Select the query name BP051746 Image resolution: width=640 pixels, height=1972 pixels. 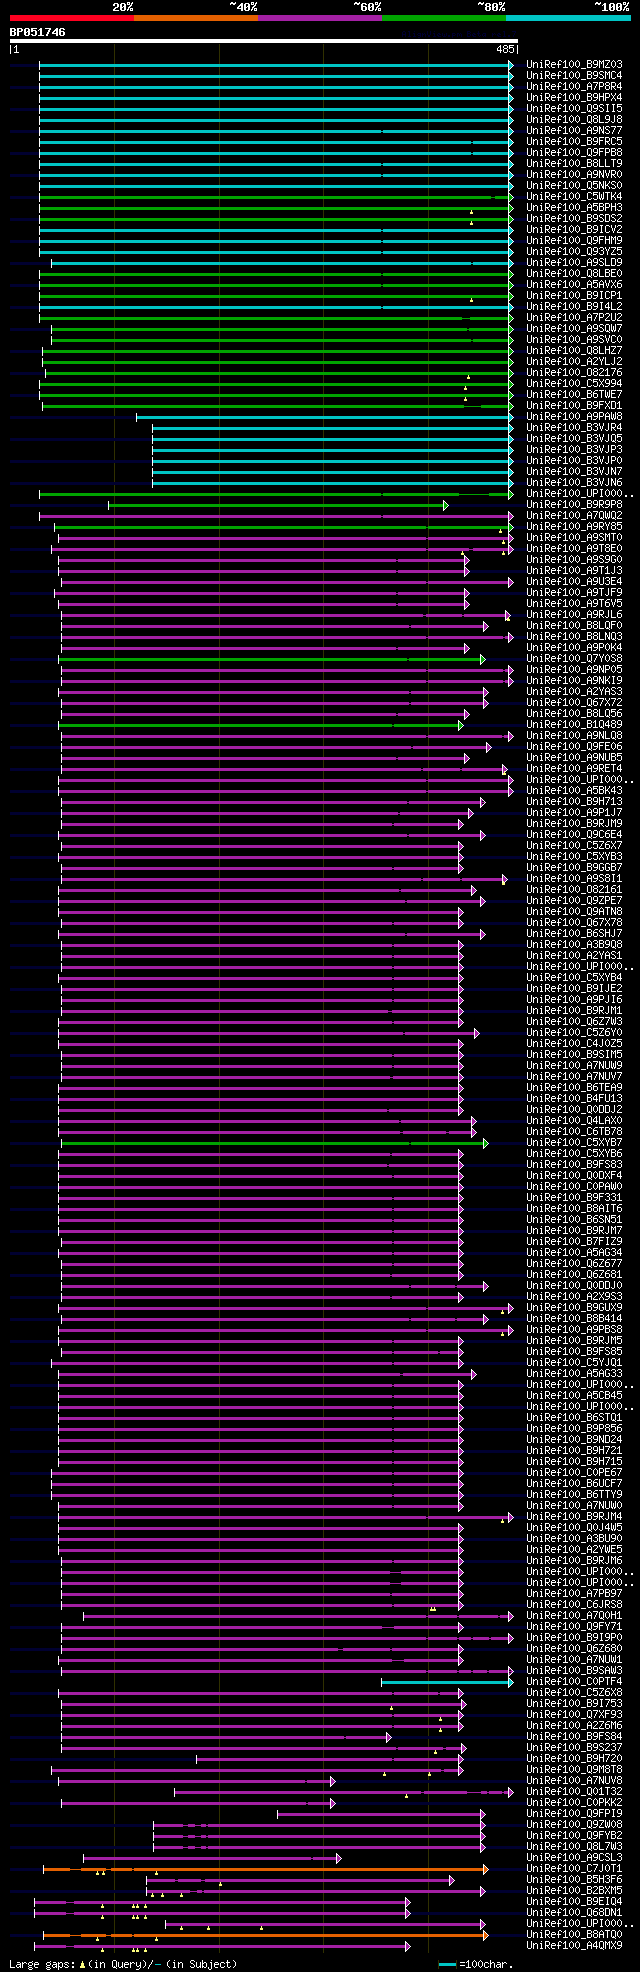[x=38, y=32]
